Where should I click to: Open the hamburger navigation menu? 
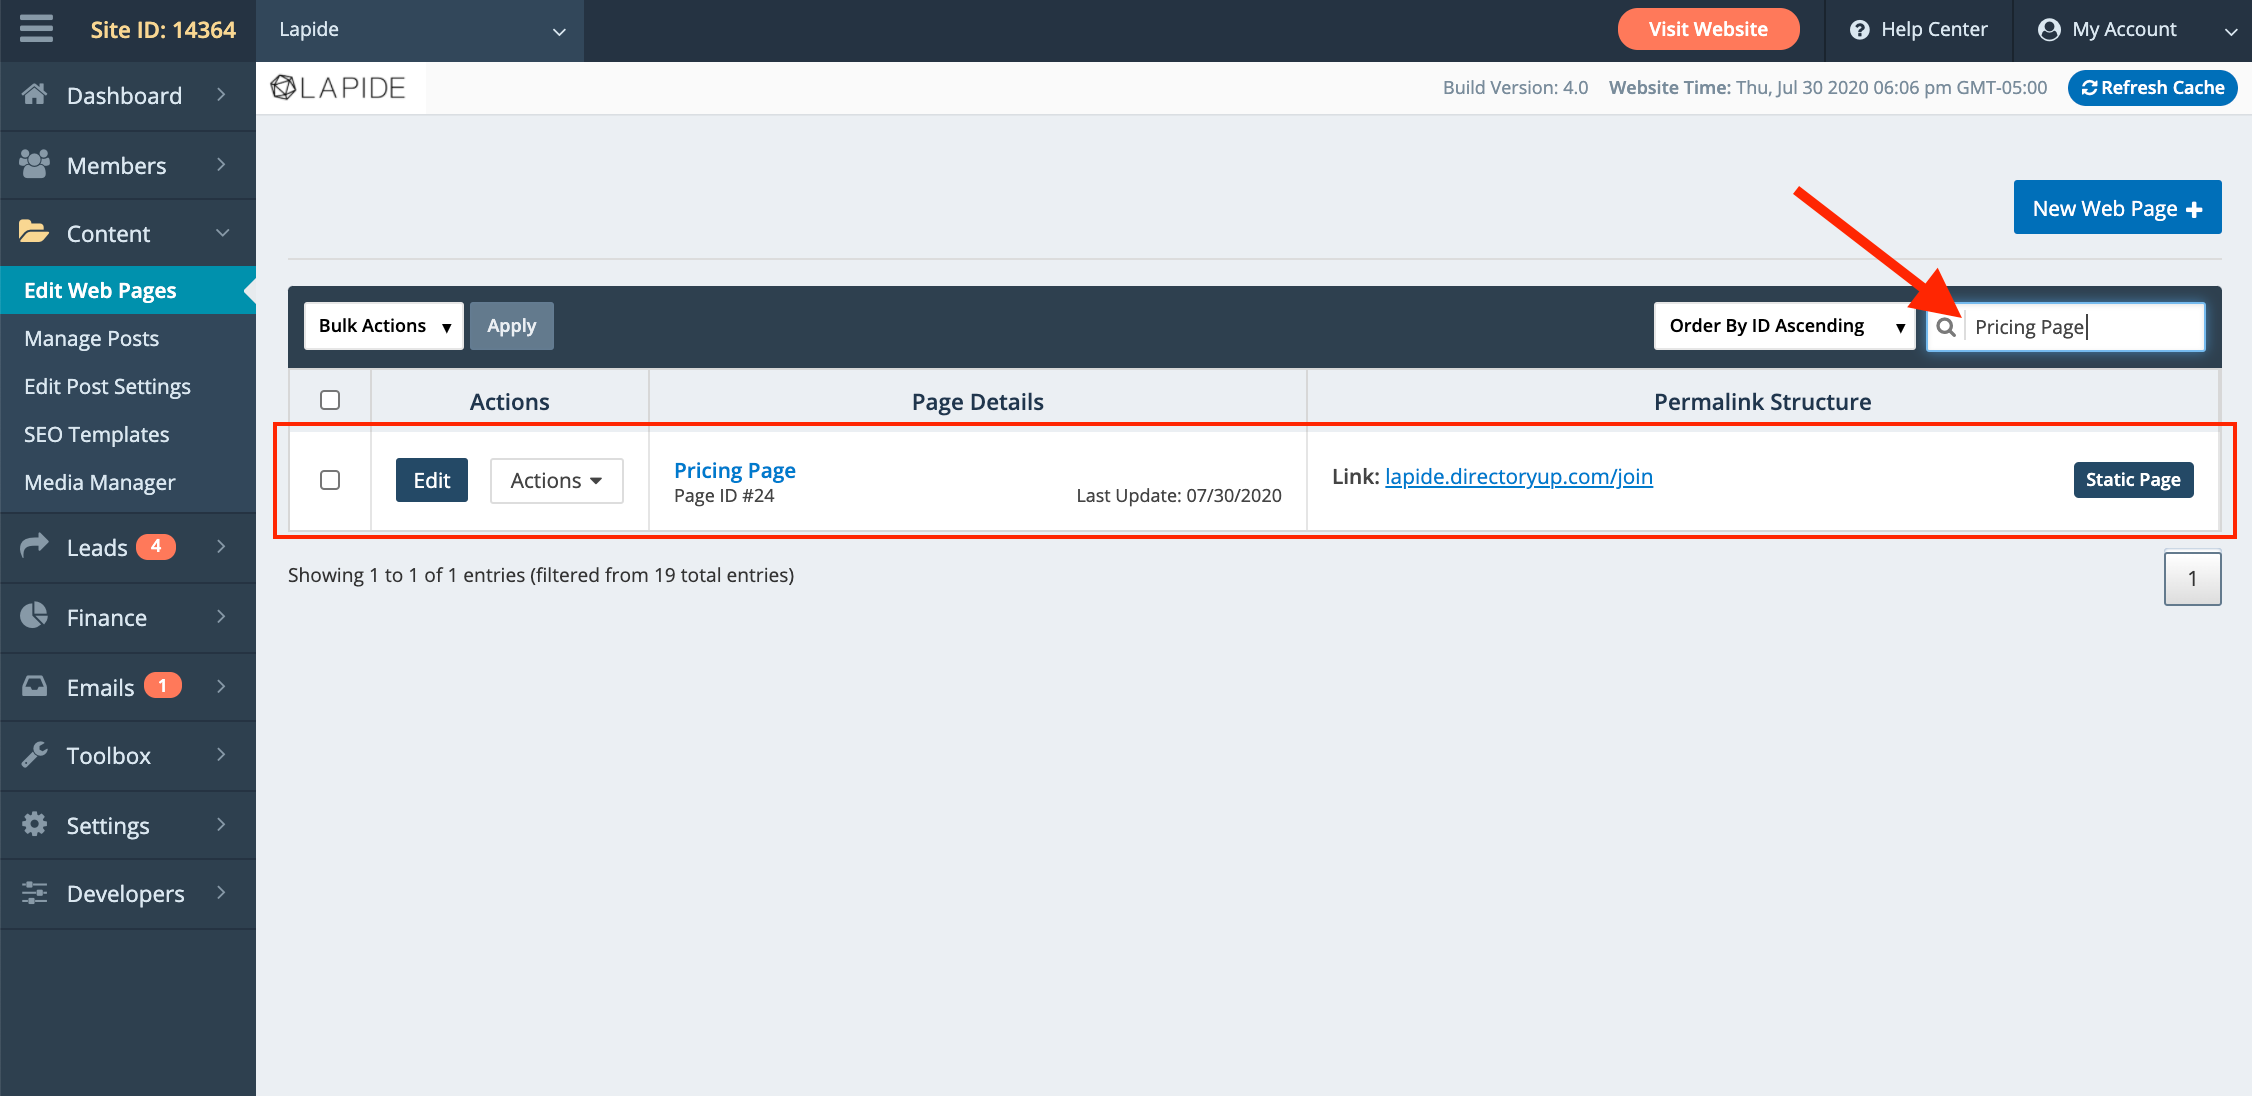click(x=35, y=29)
